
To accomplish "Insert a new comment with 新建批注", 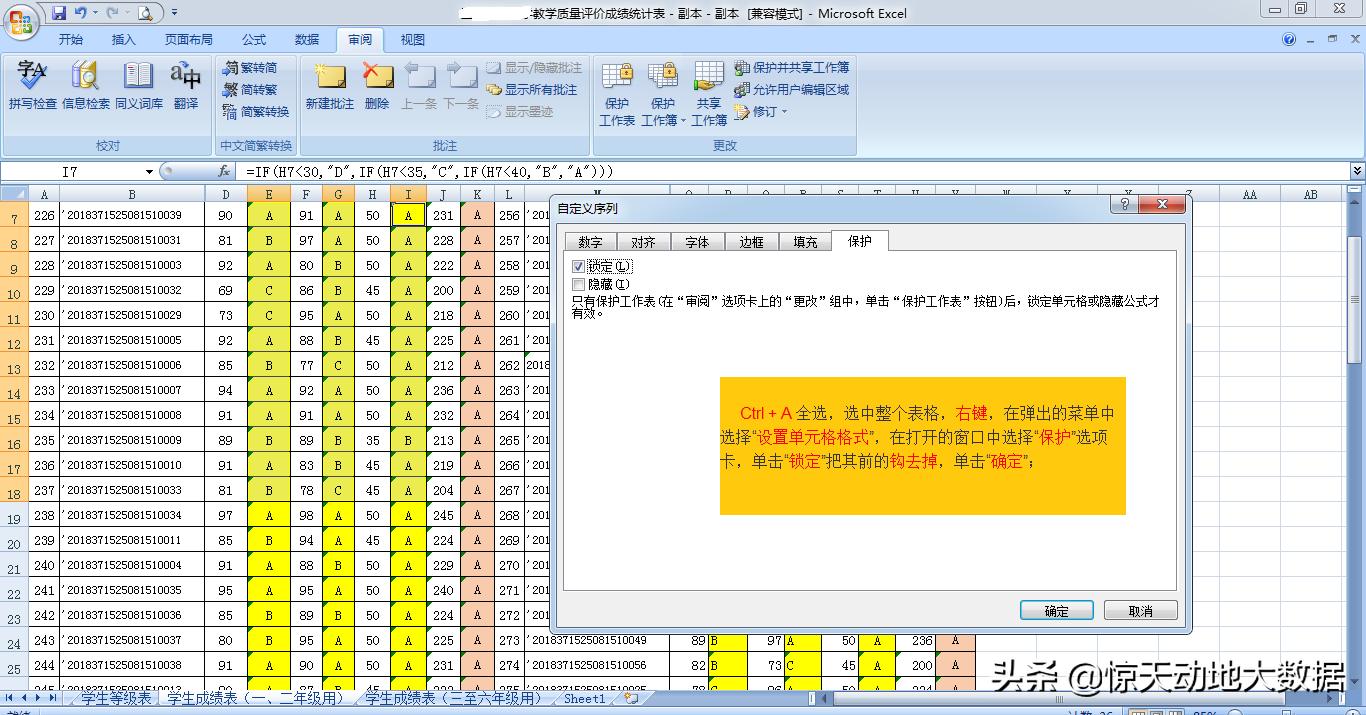I will [x=331, y=88].
